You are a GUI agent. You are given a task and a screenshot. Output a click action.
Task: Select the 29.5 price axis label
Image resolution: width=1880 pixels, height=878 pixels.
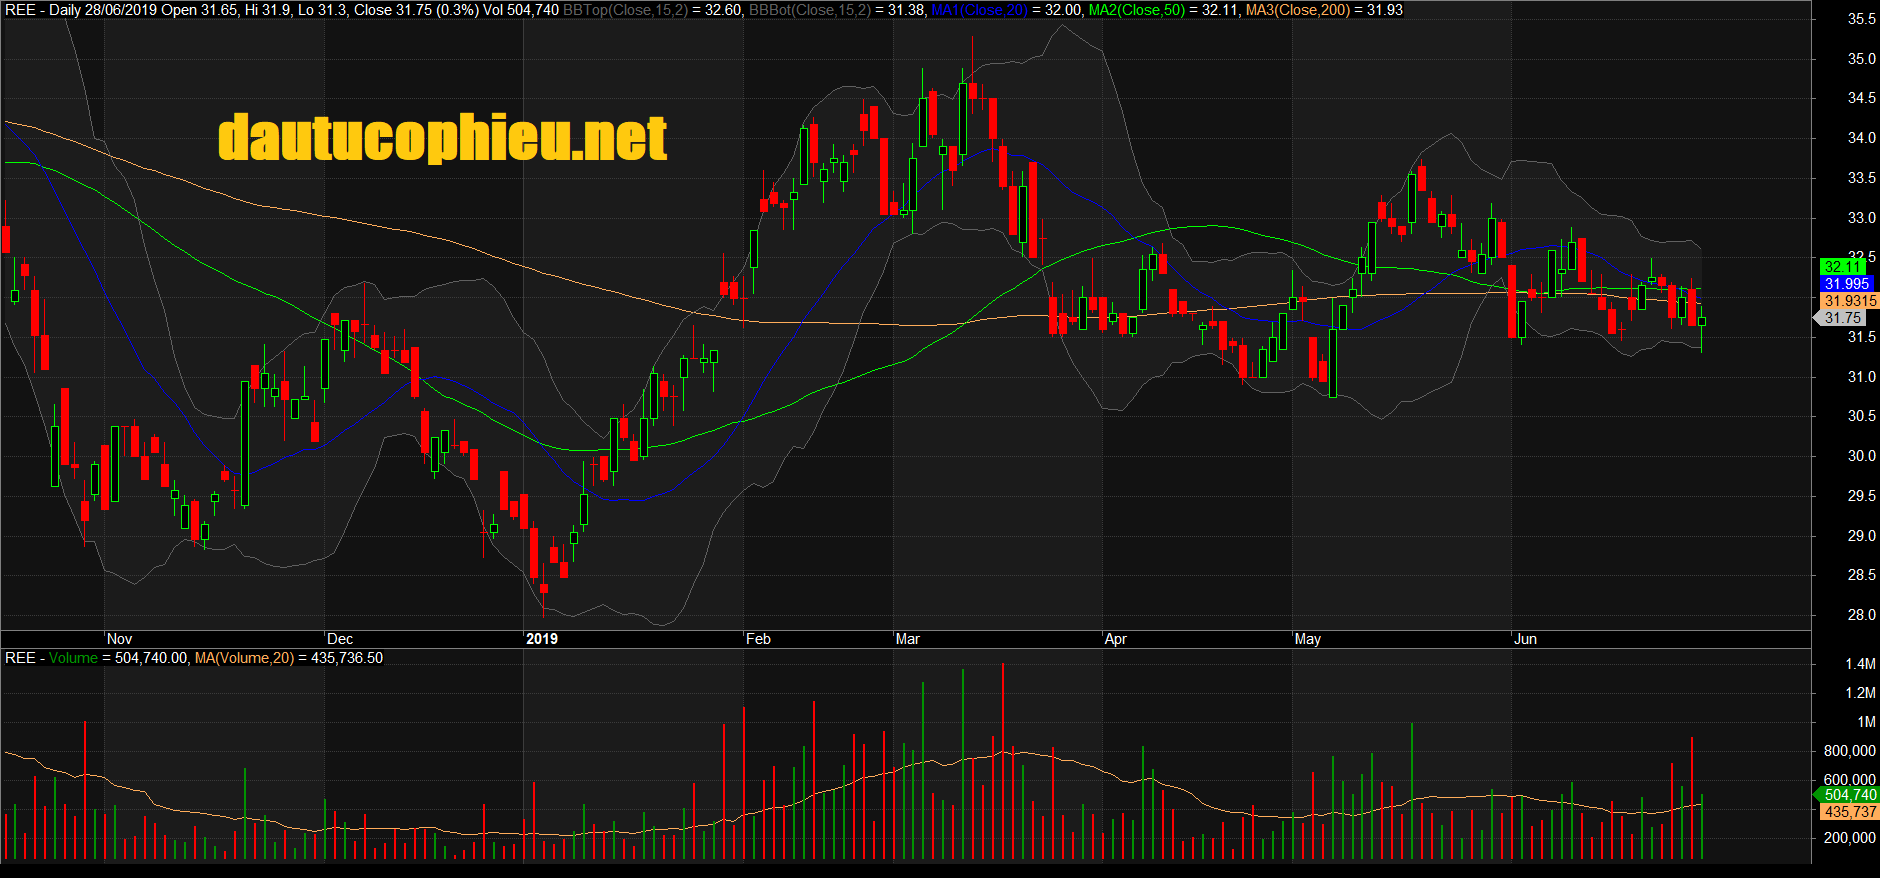(x=1862, y=496)
